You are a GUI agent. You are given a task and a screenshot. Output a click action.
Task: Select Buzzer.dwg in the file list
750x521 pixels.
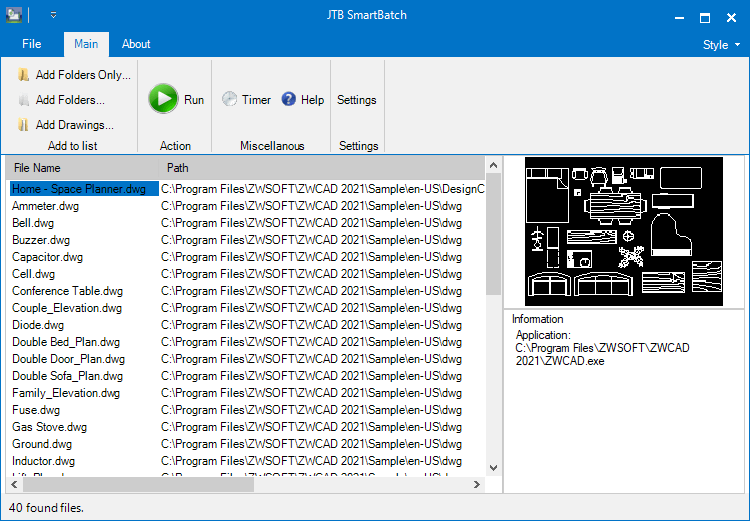(x=41, y=240)
